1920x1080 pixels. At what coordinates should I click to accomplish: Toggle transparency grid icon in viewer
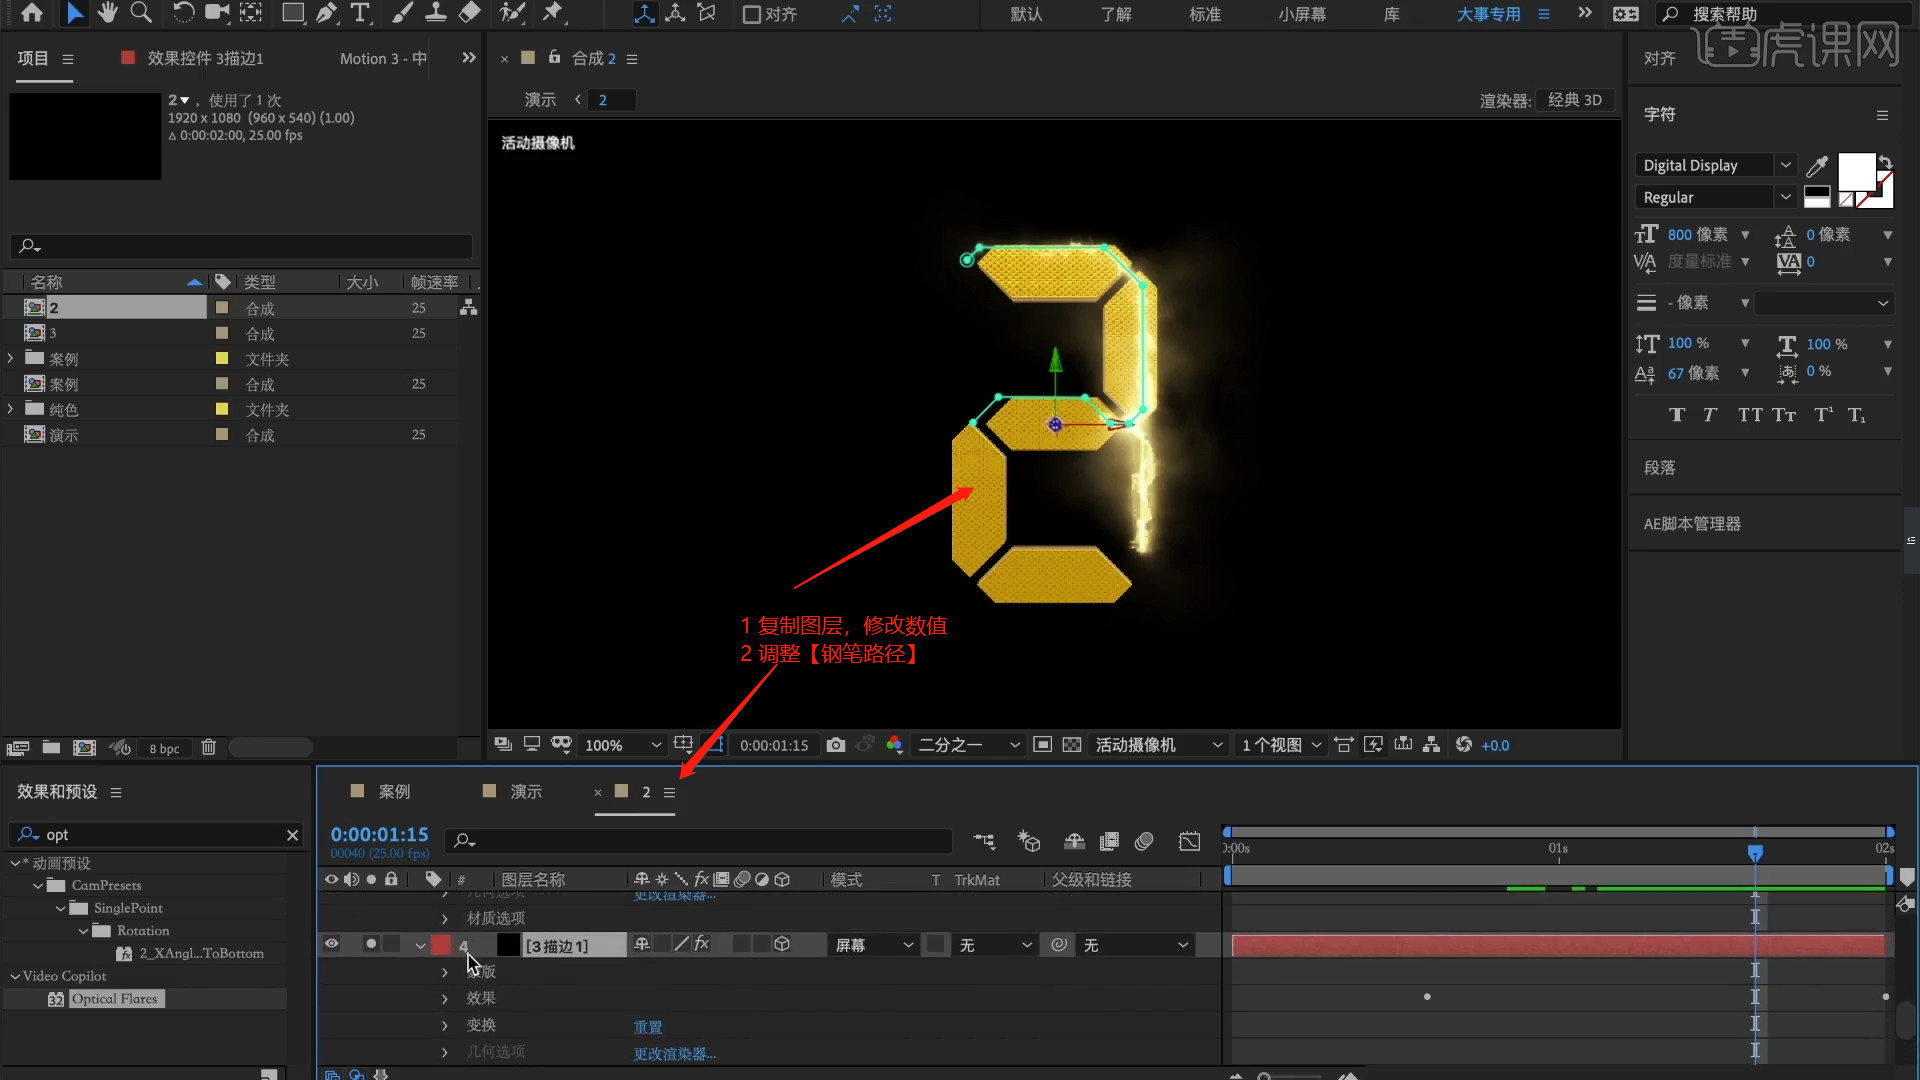[x=1072, y=745]
